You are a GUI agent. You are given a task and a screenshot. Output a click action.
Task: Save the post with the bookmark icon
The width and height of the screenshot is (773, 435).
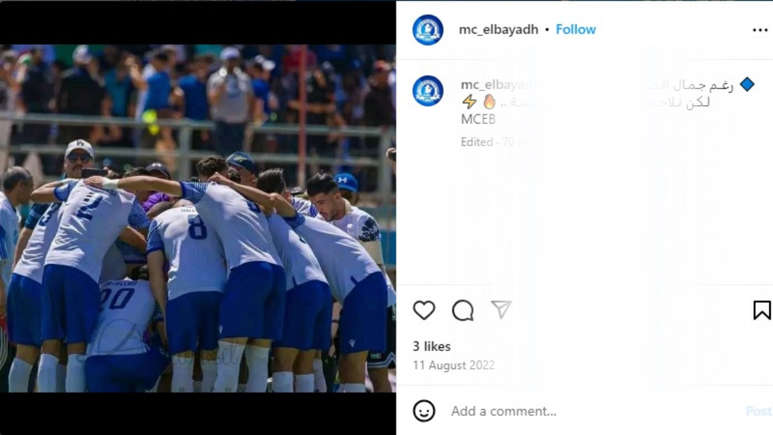(x=762, y=310)
